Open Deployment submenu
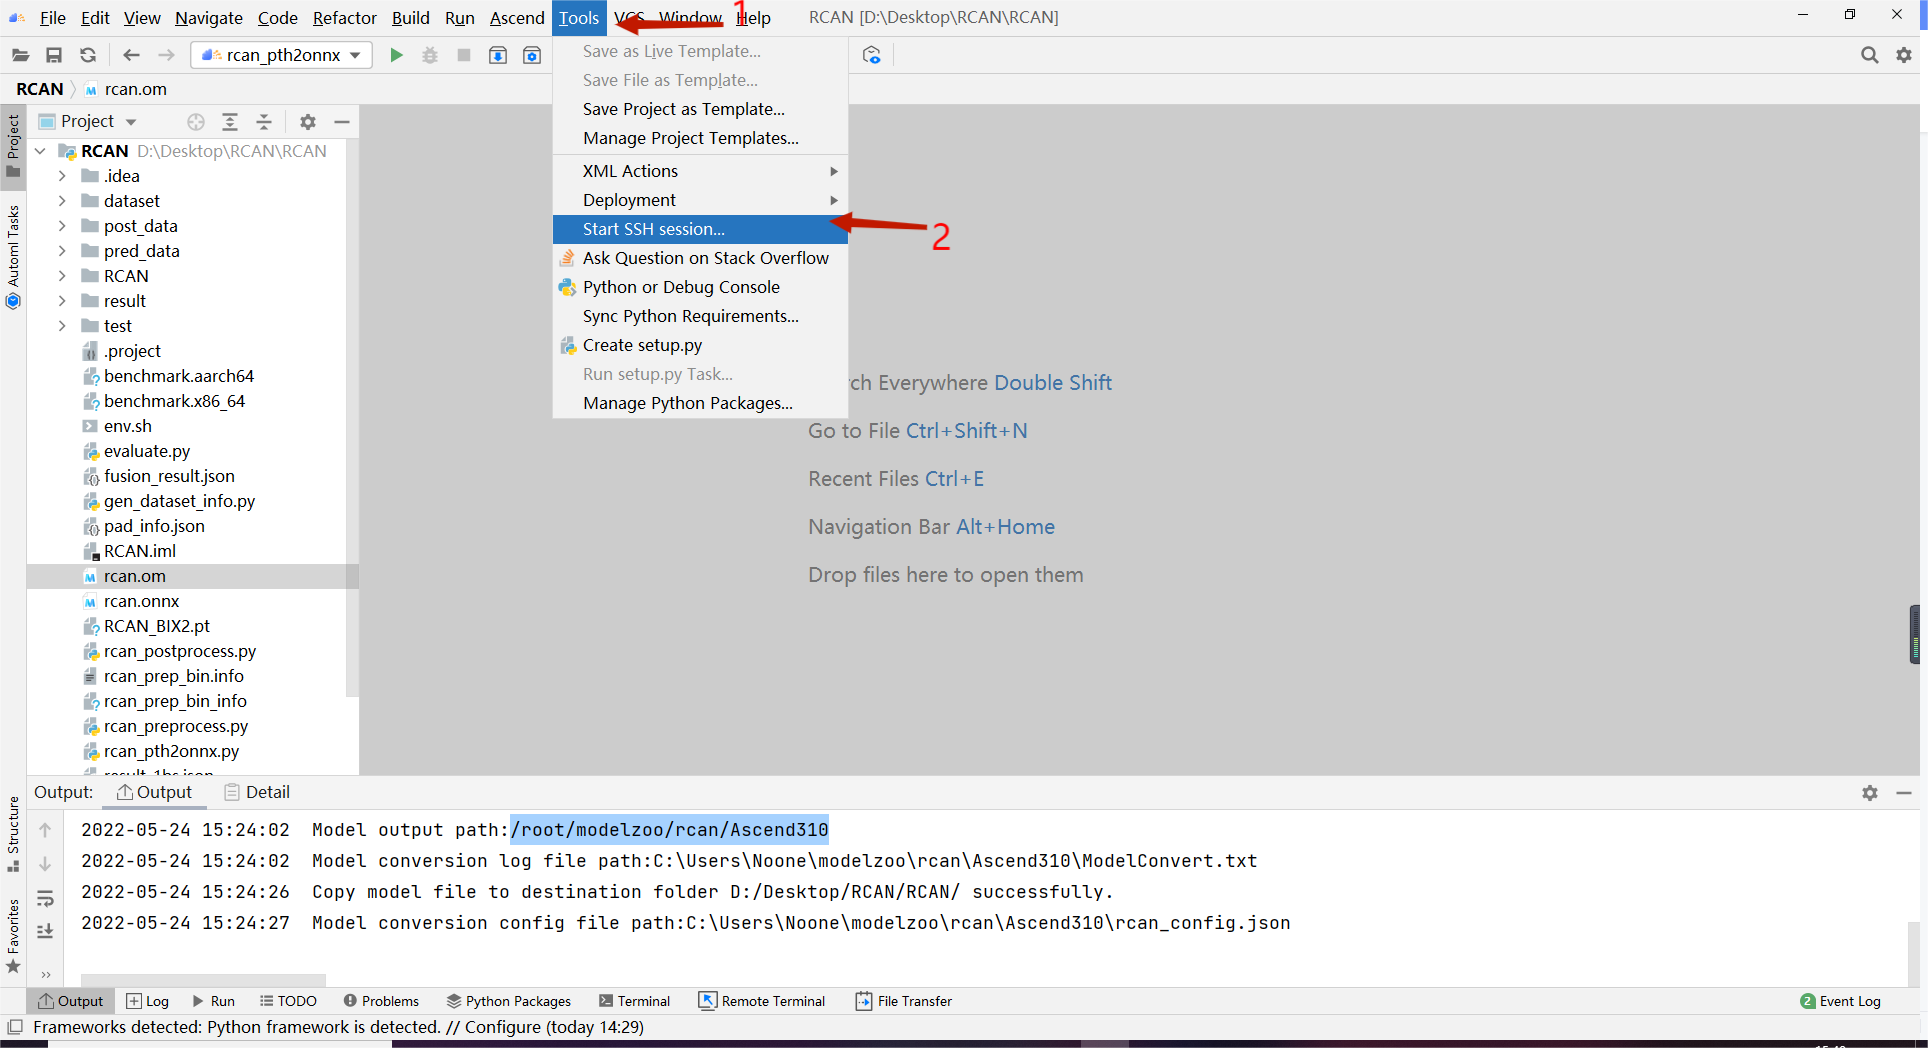Viewport: 1928px width, 1048px height. point(700,200)
